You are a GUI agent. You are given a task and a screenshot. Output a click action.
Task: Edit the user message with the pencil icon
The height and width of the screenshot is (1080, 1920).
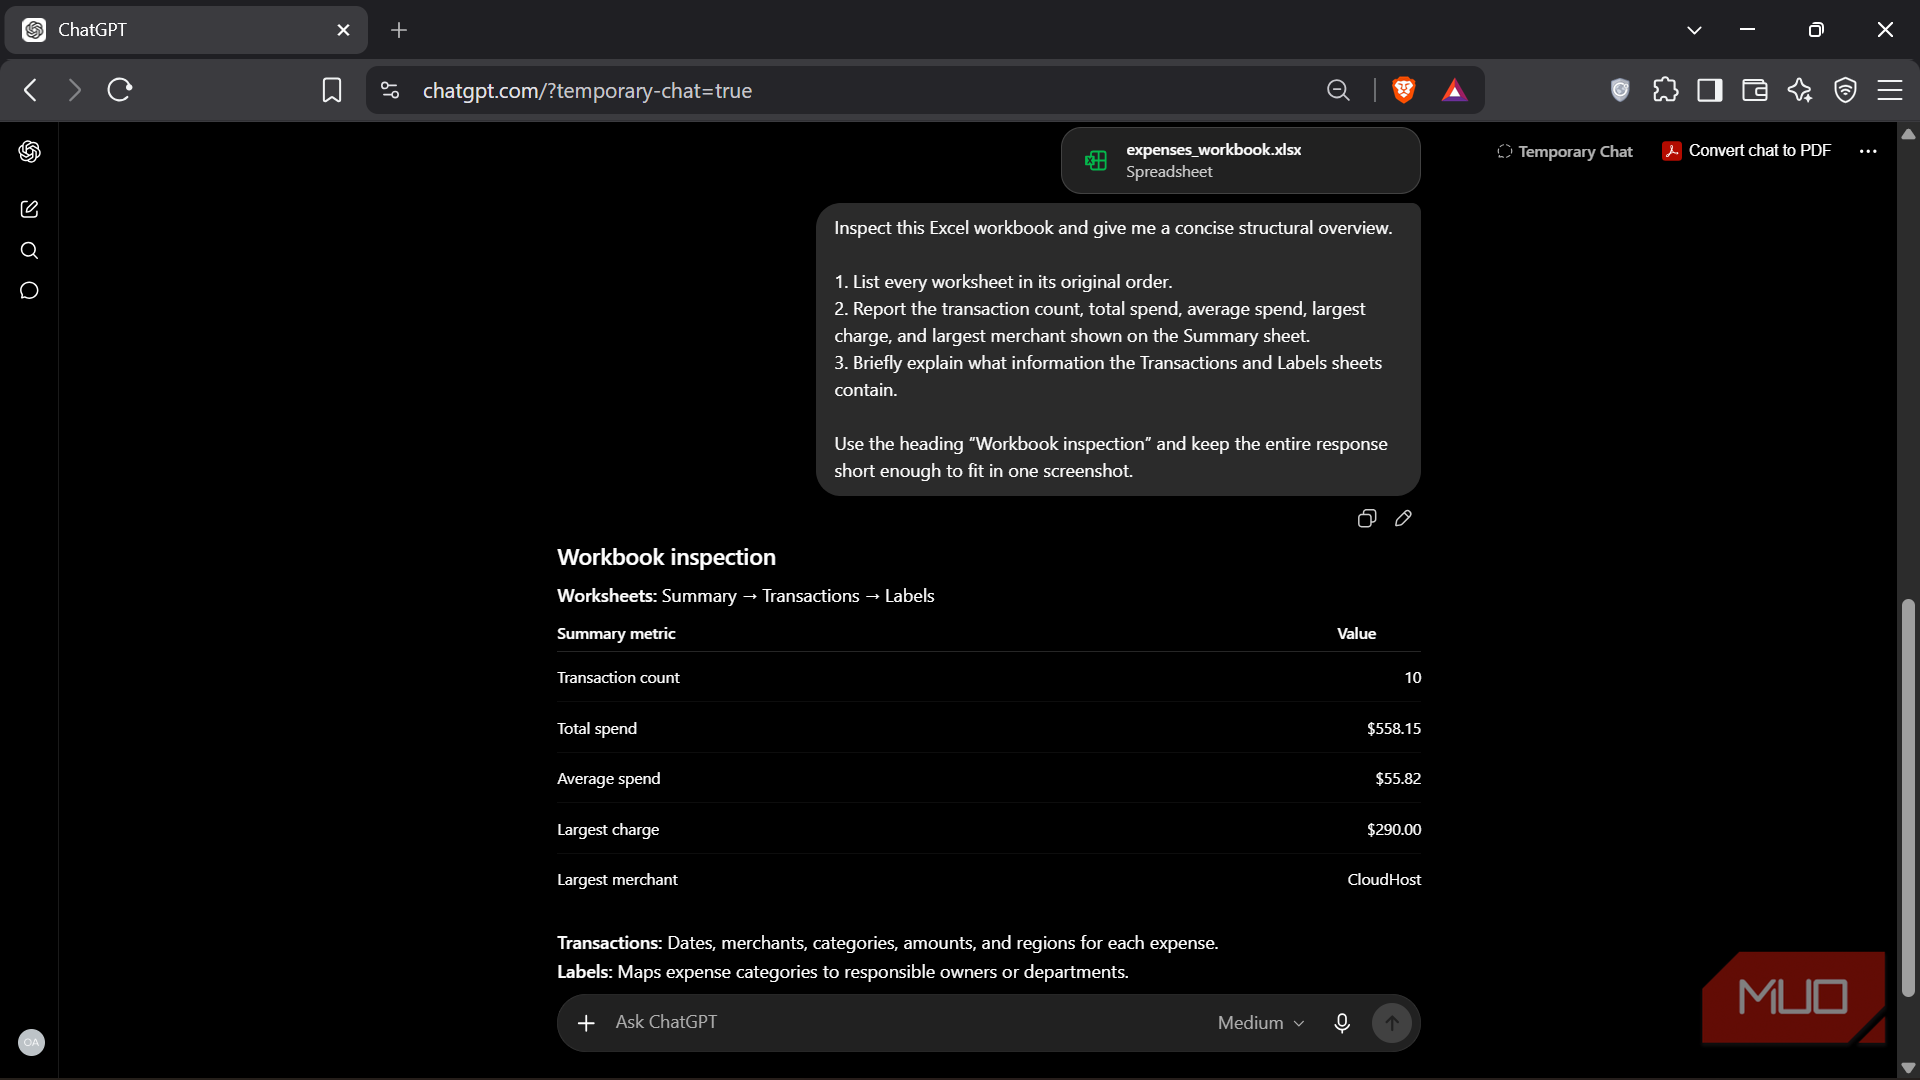click(1403, 518)
